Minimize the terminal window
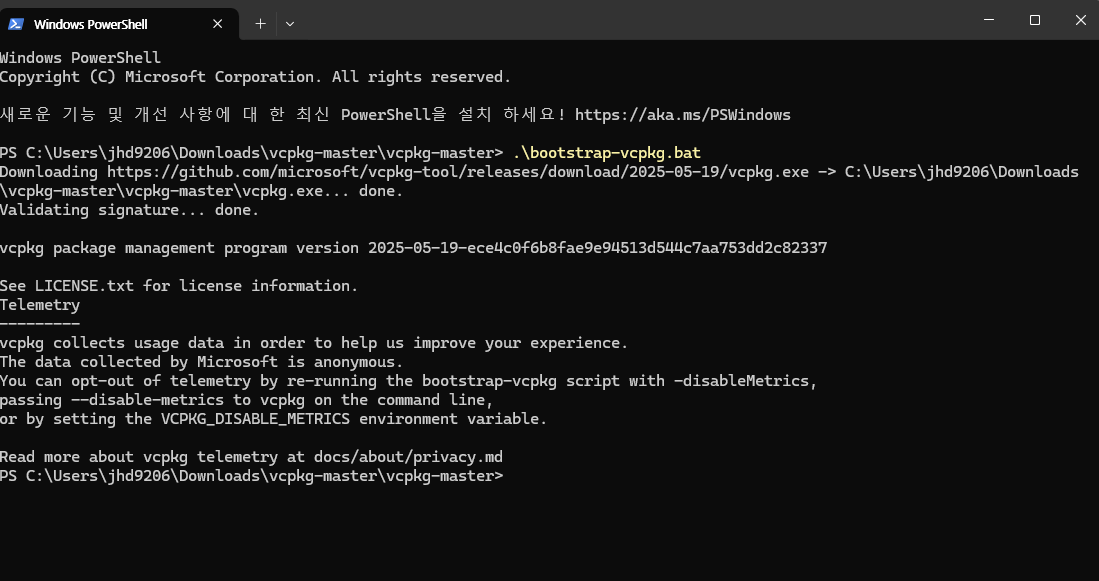The width and height of the screenshot is (1099, 581). tap(989, 20)
